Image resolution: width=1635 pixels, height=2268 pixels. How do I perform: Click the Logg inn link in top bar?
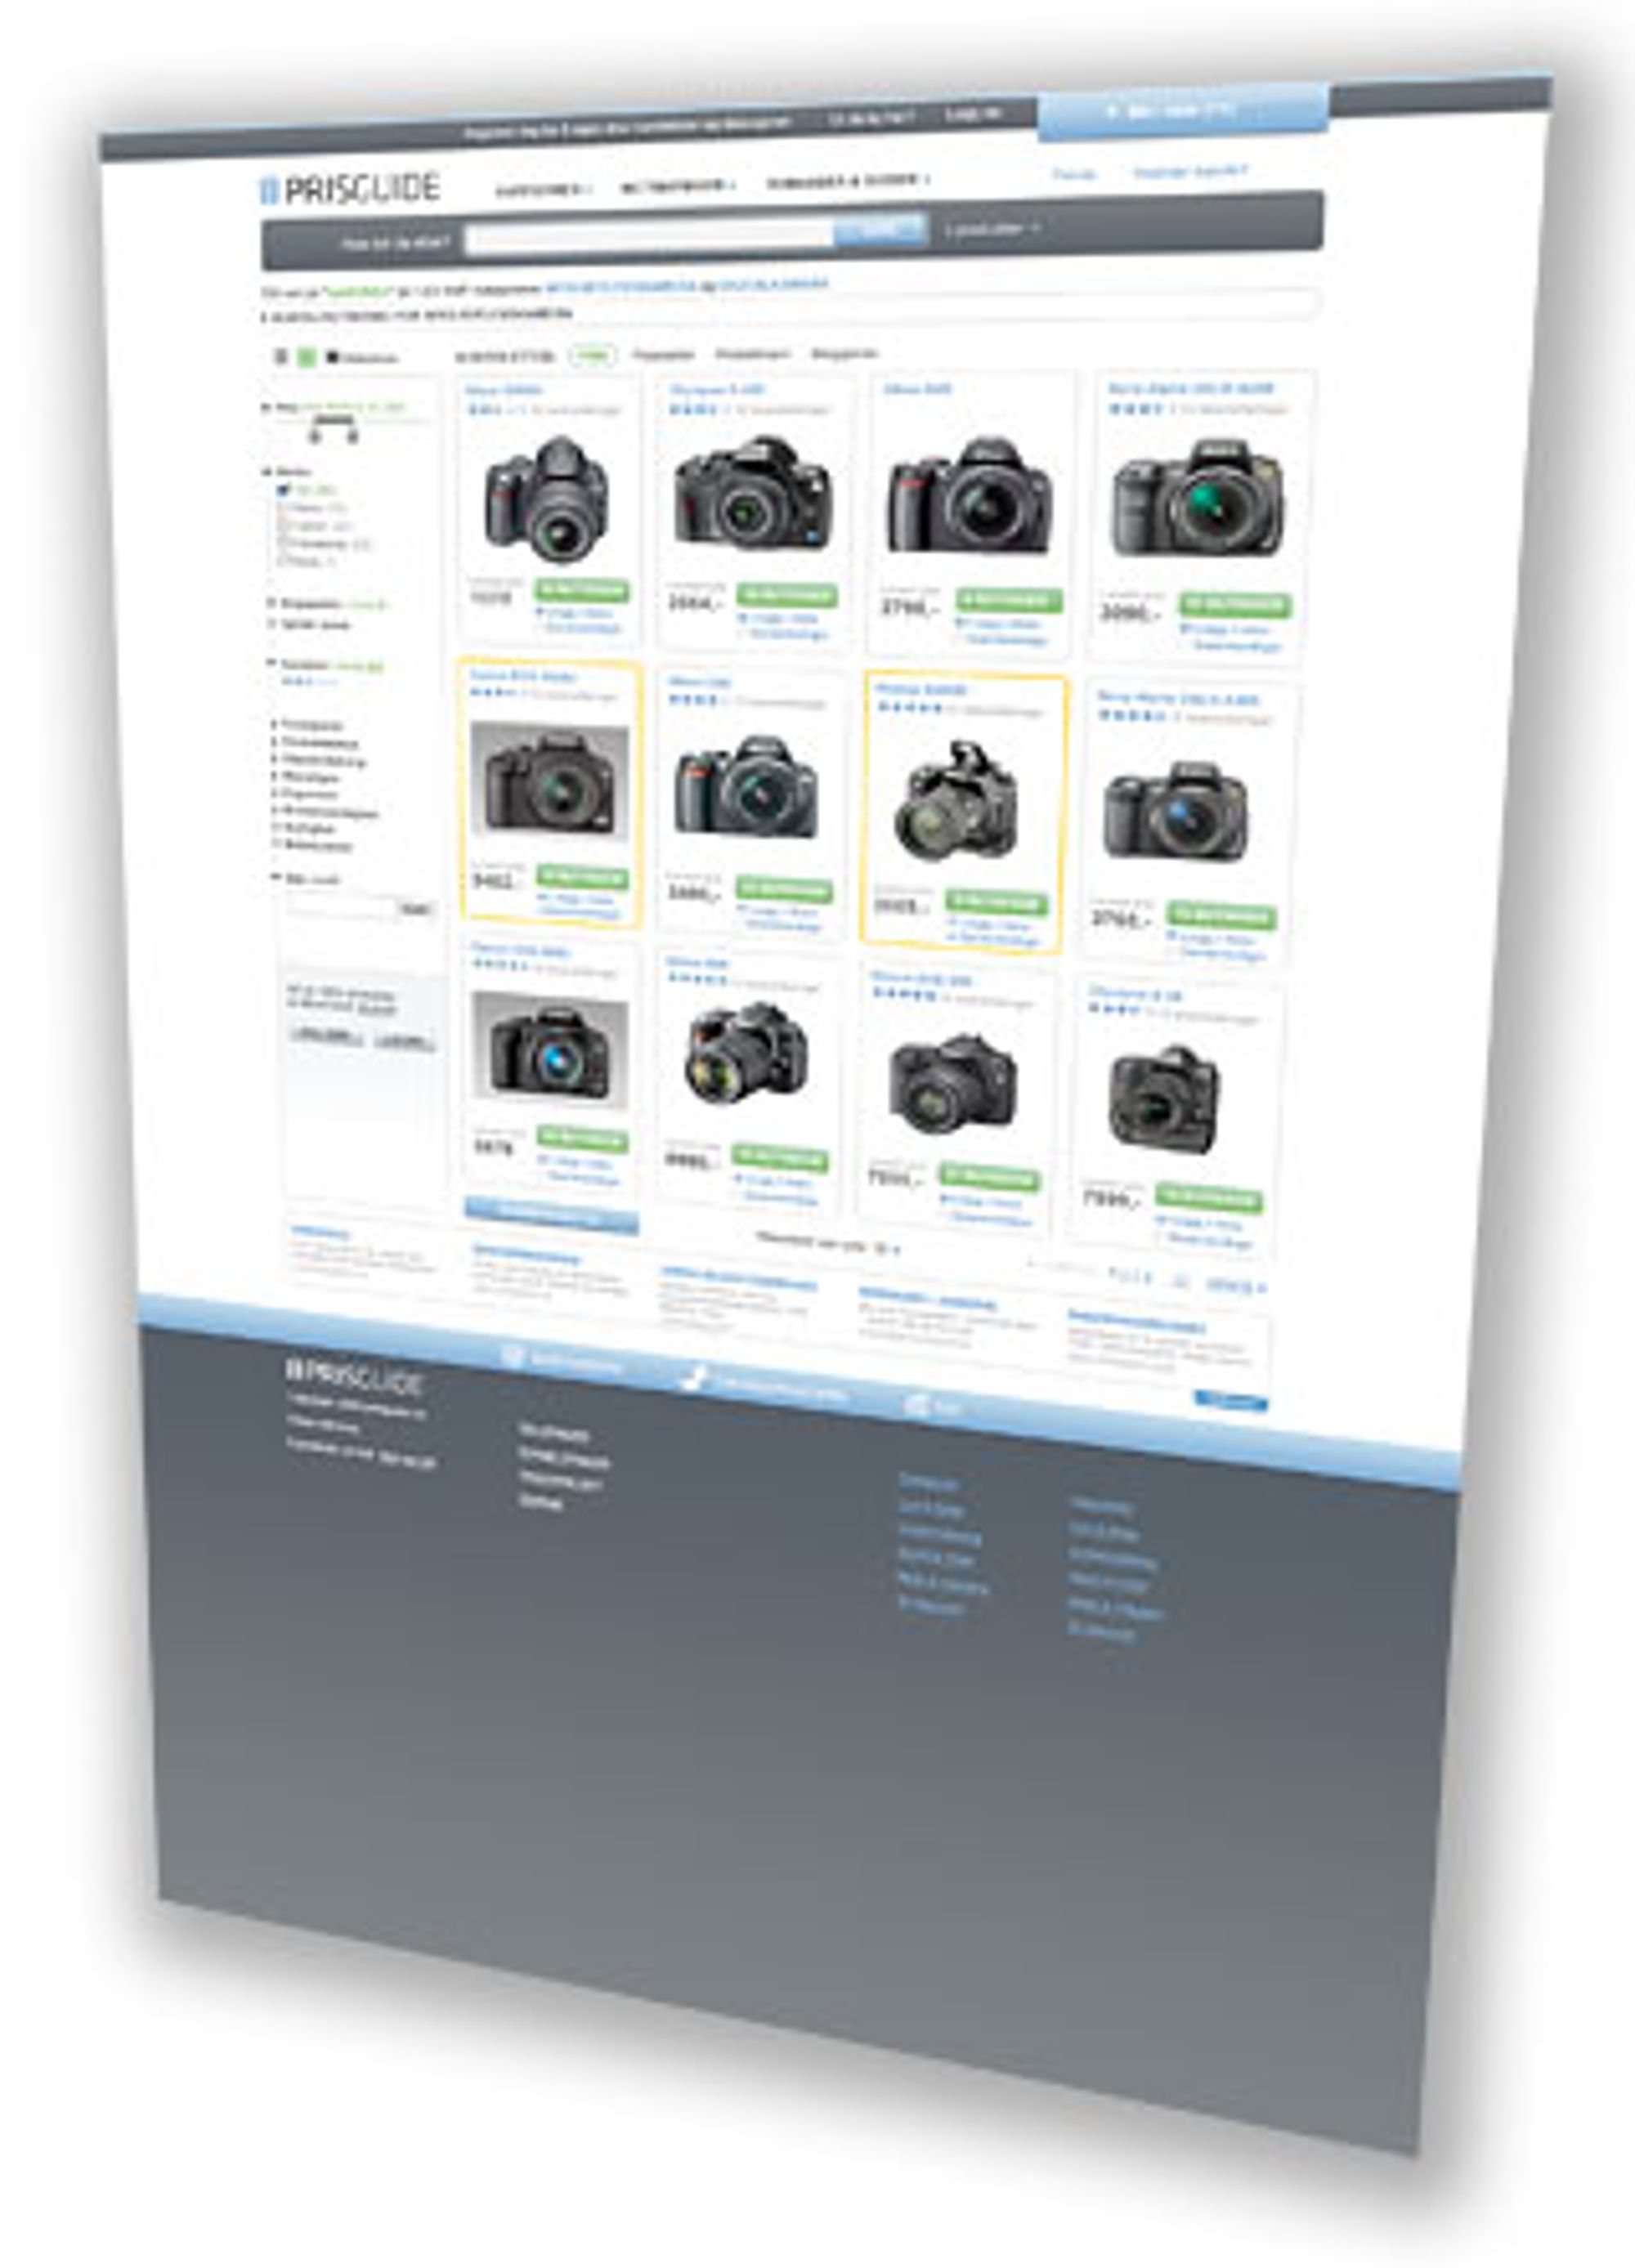pyautogui.click(x=972, y=115)
